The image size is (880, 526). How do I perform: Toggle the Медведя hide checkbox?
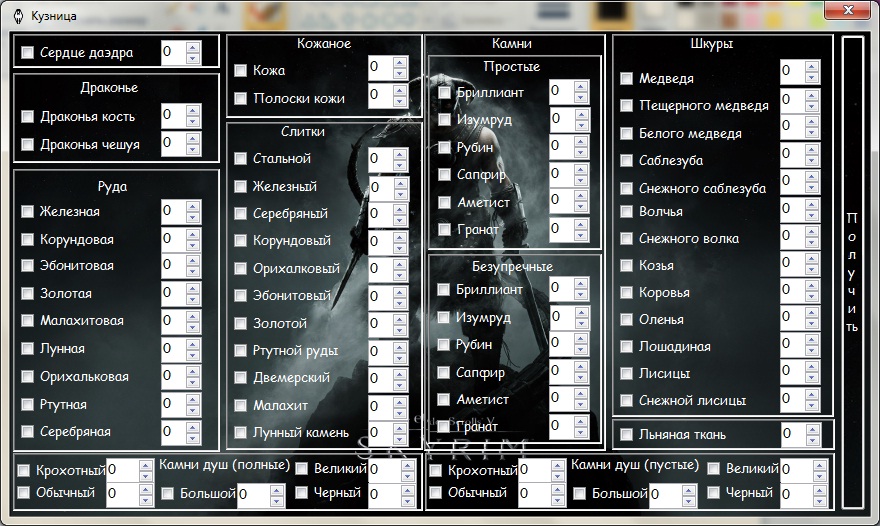(x=626, y=78)
